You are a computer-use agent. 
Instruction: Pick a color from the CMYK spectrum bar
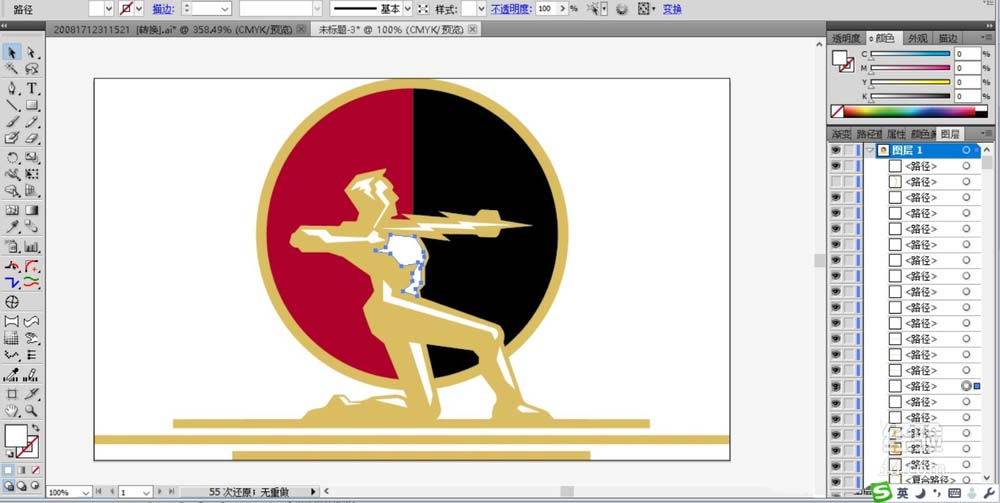click(x=909, y=112)
